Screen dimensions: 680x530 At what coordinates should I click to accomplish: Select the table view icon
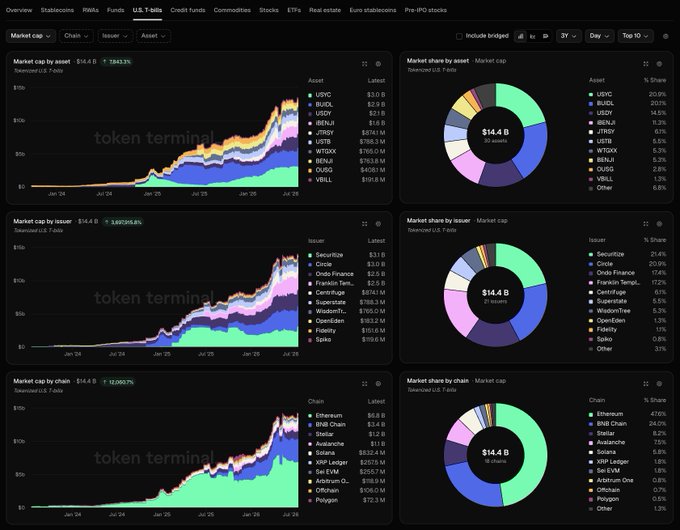pos(546,36)
